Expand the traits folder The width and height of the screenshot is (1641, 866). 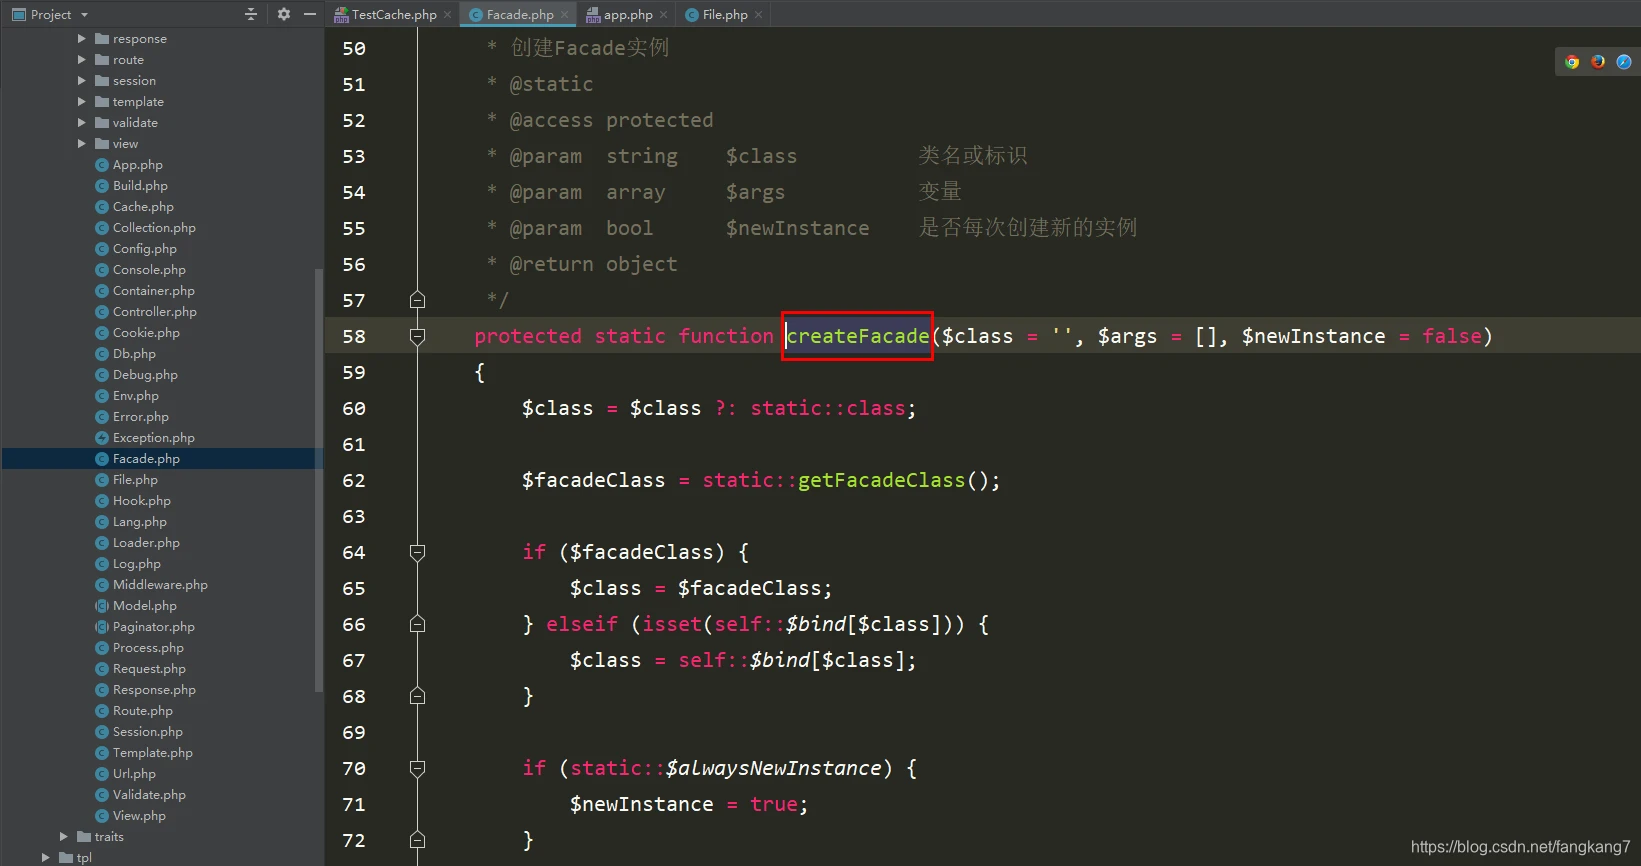point(64,837)
